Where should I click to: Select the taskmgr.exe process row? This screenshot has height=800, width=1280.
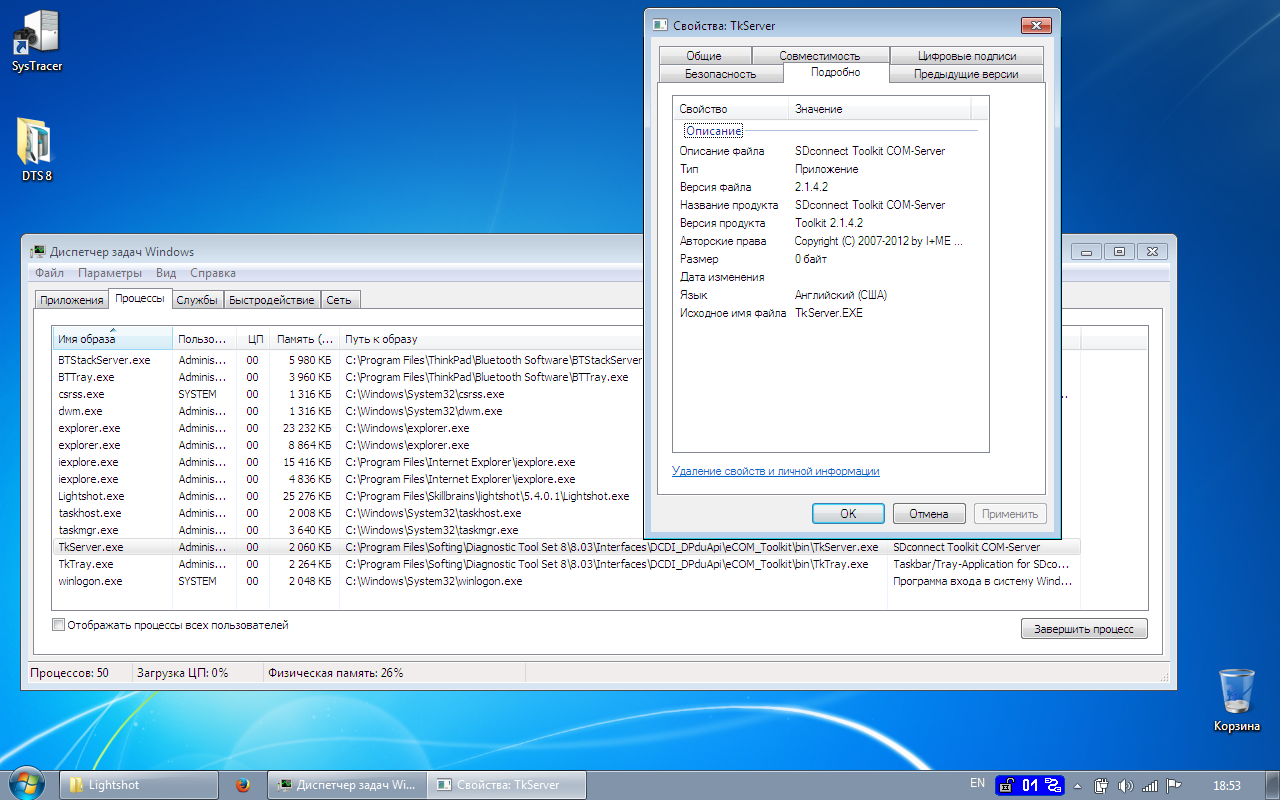(566, 530)
